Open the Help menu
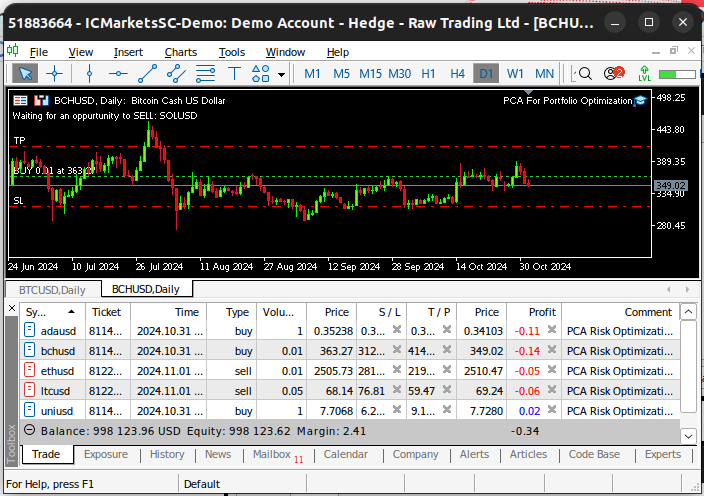Image resolution: width=704 pixels, height=496 pixels. [338, 53]
